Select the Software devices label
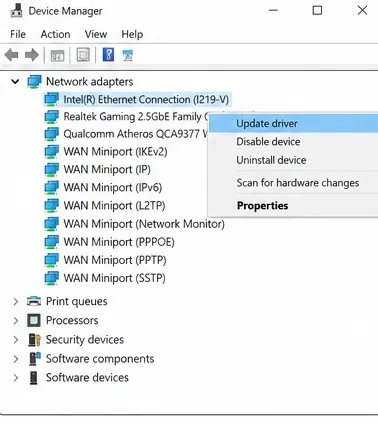 (x=87, y=378)
